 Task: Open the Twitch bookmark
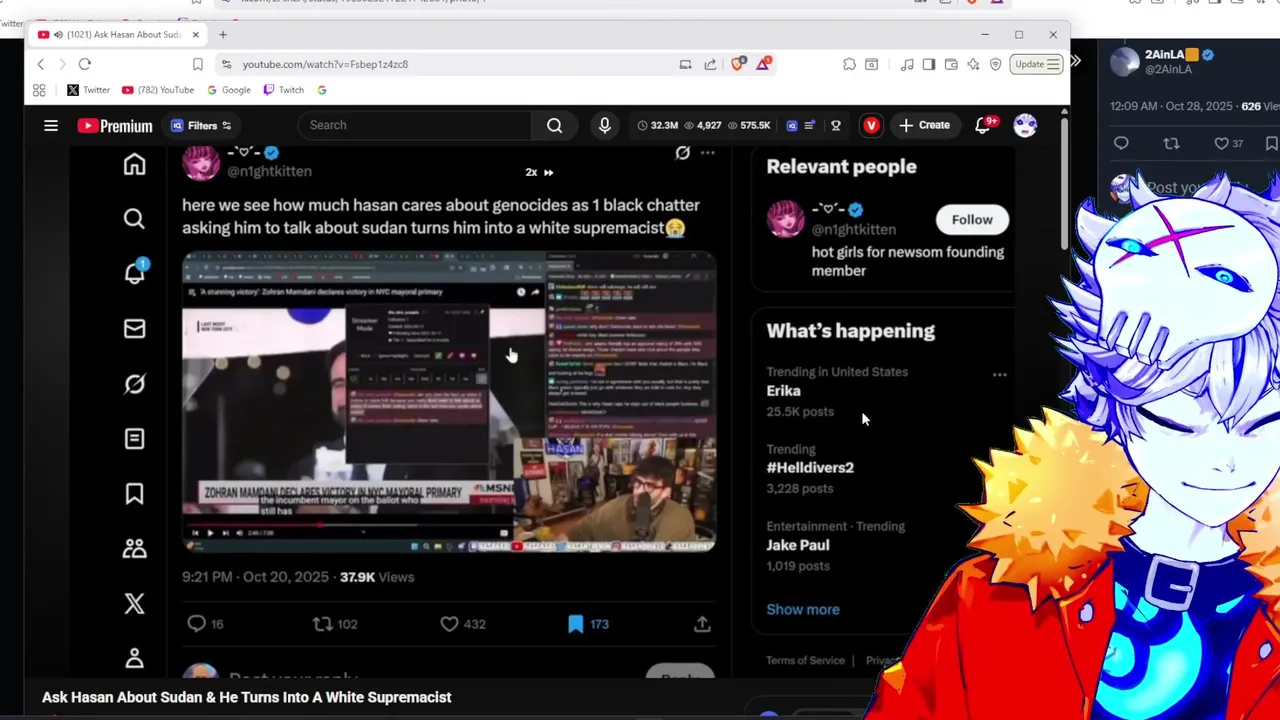click(283, 90)
